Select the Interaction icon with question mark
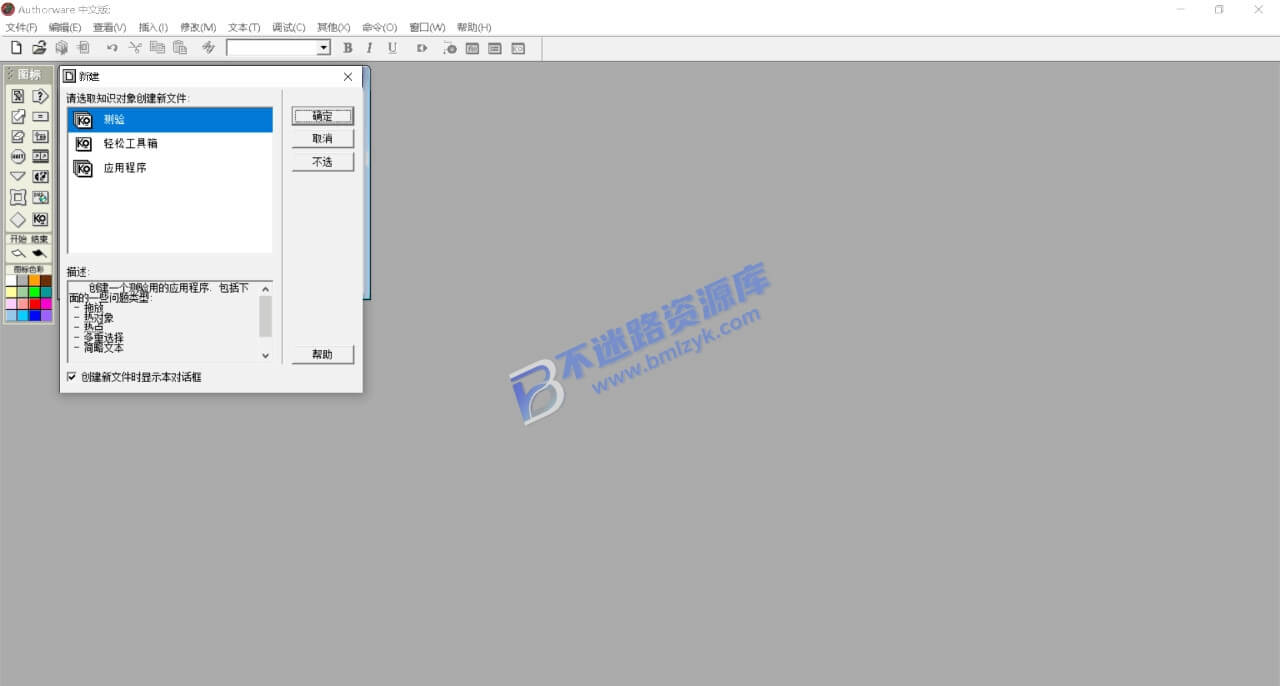The width and height of the screenshot is (1280, 686). [x=40, y=96]
